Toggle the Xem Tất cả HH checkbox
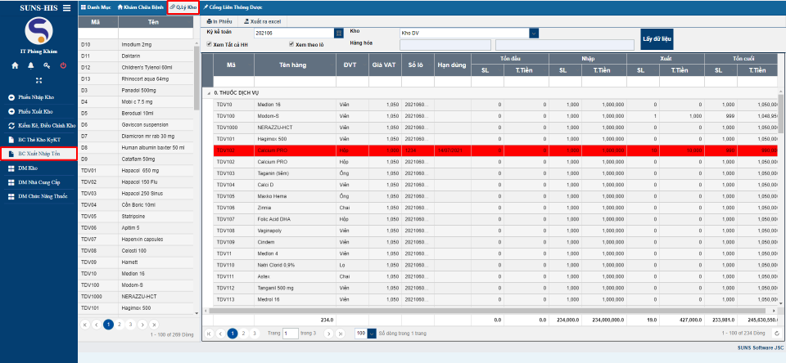The height and width of the screenshot is (363, 786). click(210, 44)
